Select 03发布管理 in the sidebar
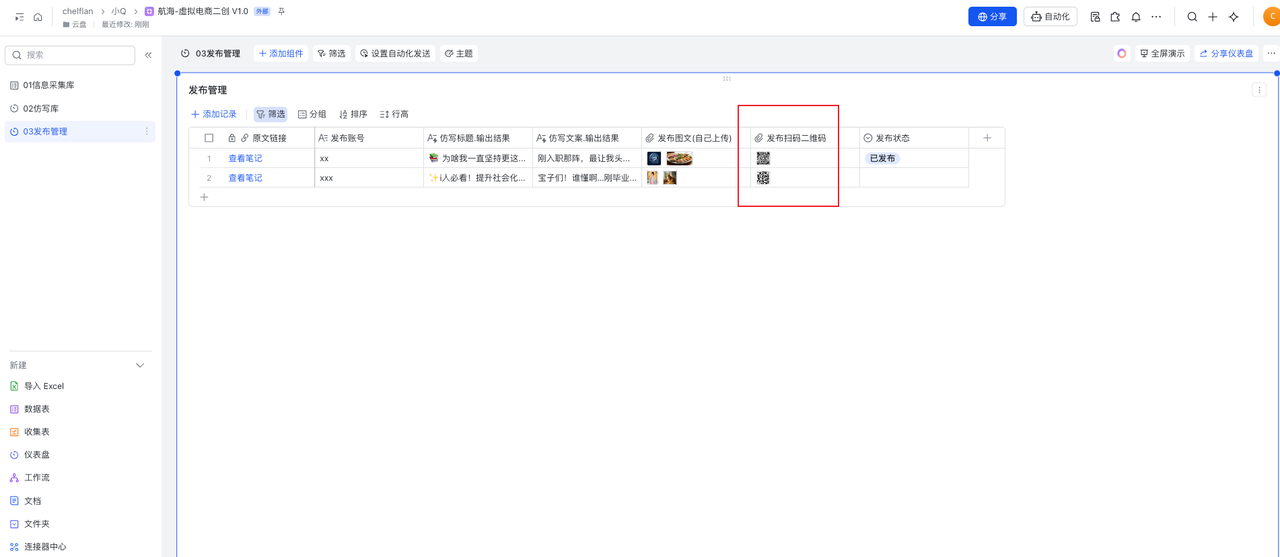 point(80,131)
